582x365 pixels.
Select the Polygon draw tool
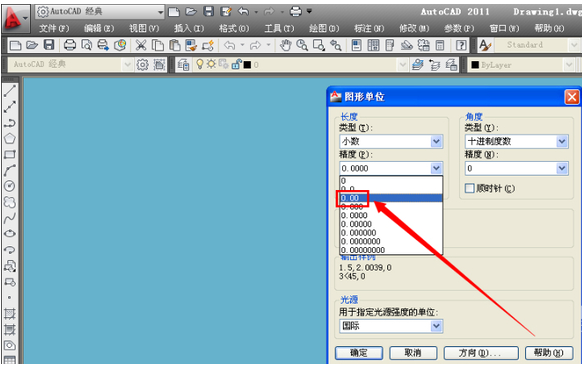click(10, 138)
